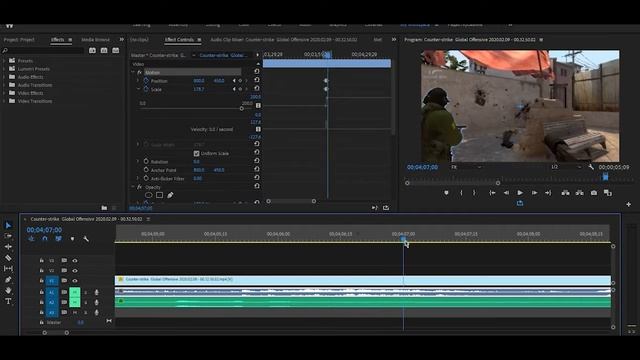Open the Fit zoom level dropdown

(467, 167)
